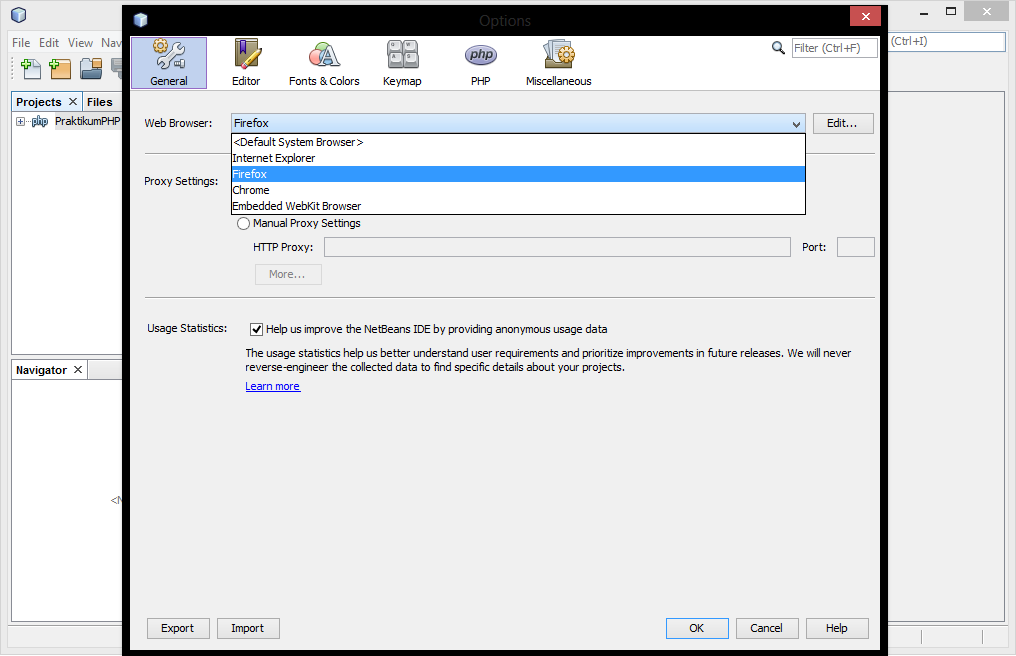The width and height of the screenshot is (1016, 656).
Task: Click the Learn more link
Action: tap(272, 385)
